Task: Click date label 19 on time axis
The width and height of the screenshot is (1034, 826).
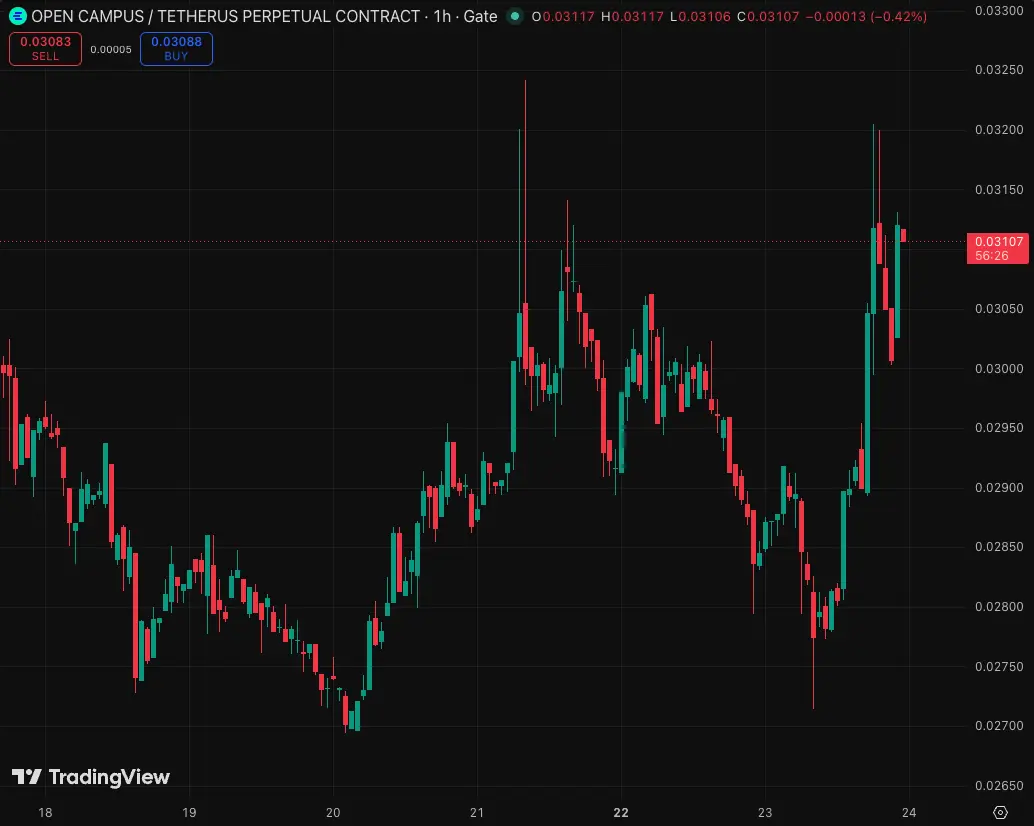Action: pyautogui.click(x=189, y=812)
